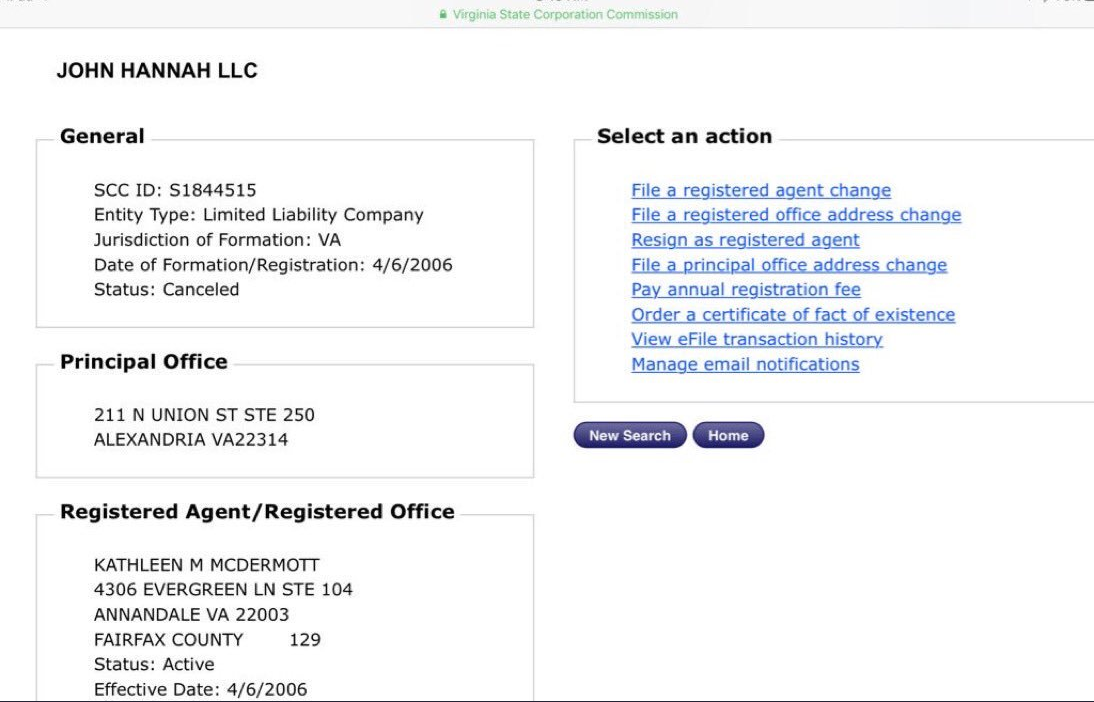The image size is (1094, 702).
Task: Click the Status: Canceled line
Action: point(166,290)
